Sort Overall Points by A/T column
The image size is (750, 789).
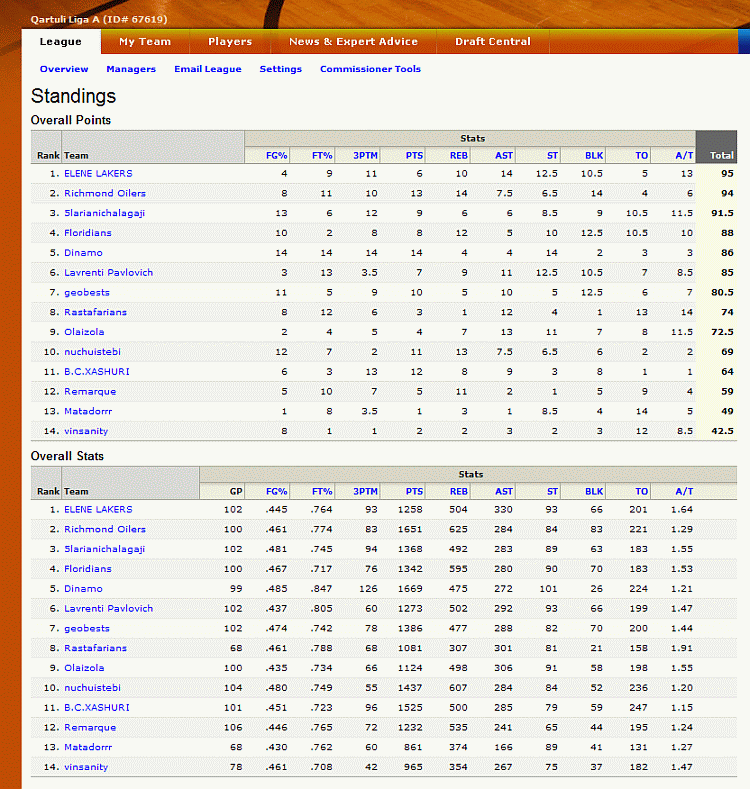point(684,155)
